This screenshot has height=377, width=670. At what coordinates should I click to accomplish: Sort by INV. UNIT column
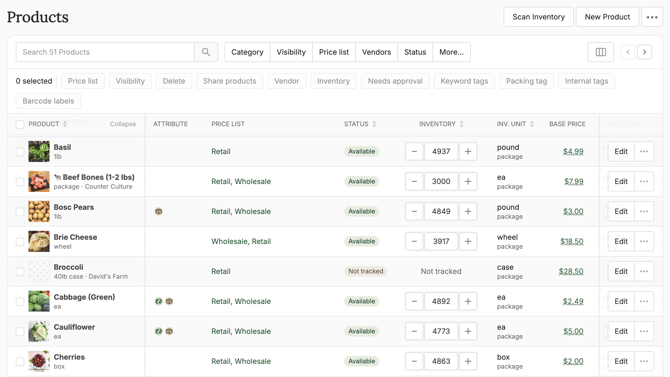click(515, 124)
